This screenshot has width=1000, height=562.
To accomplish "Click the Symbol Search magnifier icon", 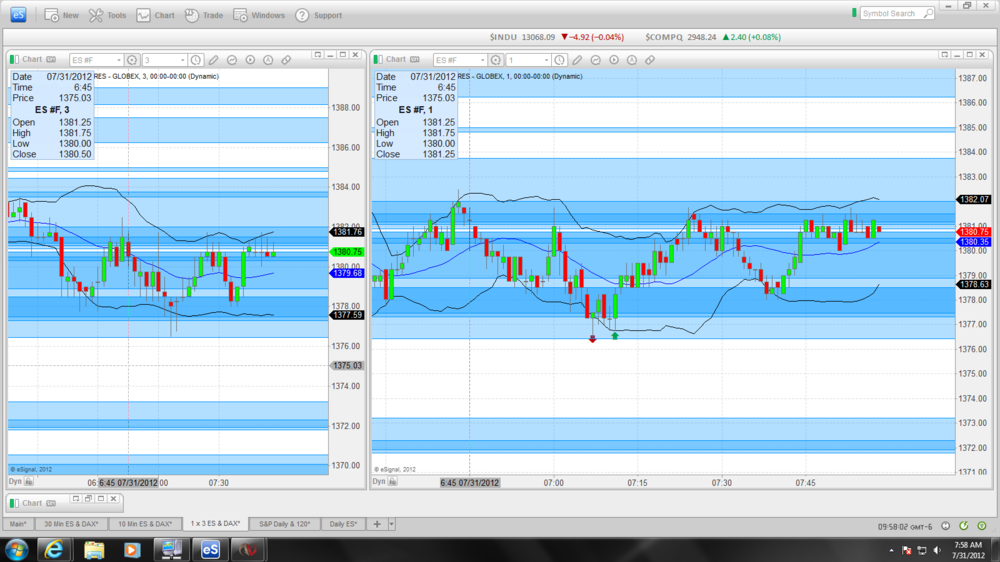I will [929, 13].
